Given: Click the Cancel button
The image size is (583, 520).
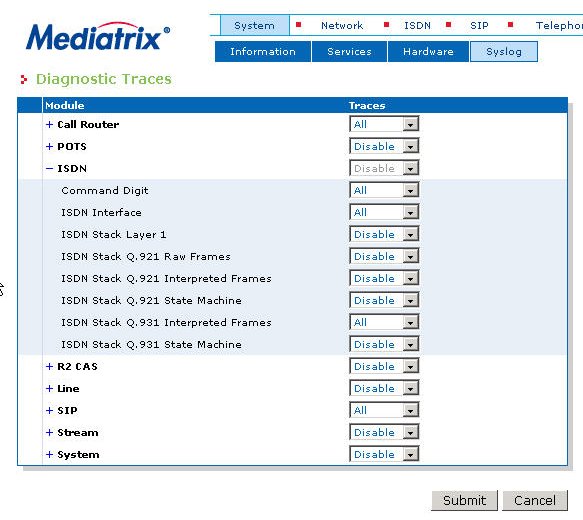Looking at the screenshot, I should [535, 500].
